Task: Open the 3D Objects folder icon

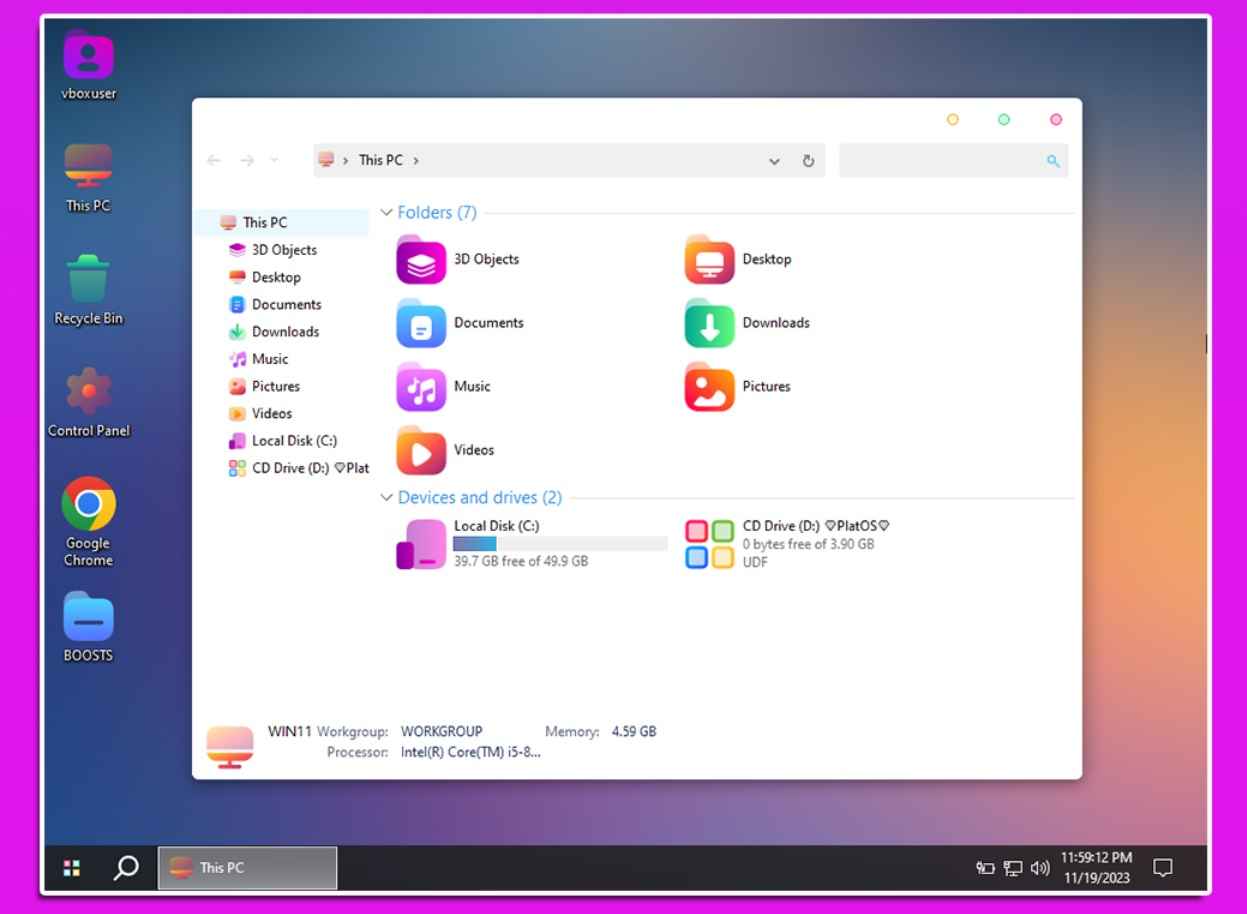Action: (x=421, y=260)
